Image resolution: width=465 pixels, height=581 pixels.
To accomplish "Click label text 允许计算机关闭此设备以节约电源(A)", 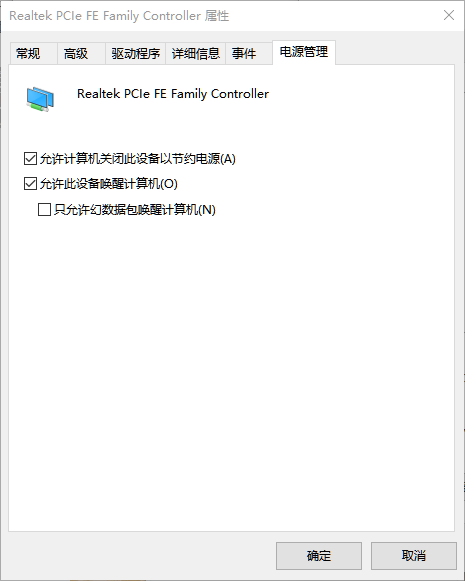I will [137, 159].
